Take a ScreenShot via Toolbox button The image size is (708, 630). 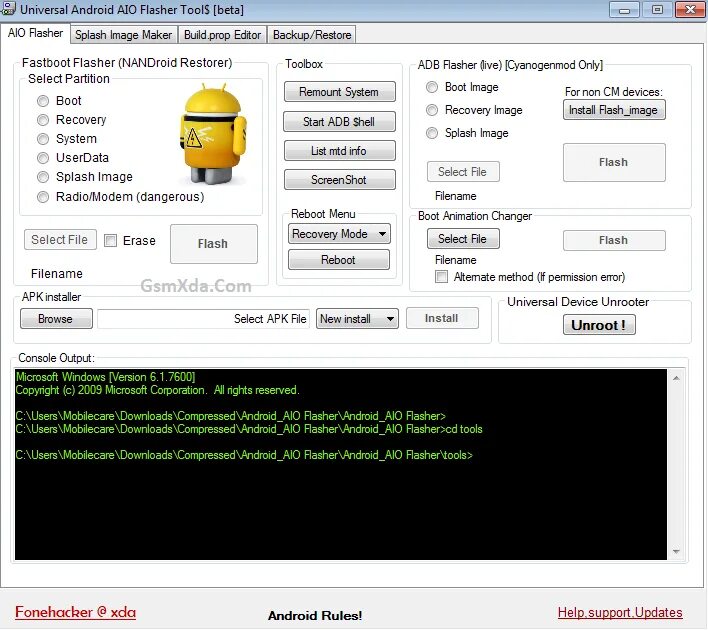tap(340, 180)
